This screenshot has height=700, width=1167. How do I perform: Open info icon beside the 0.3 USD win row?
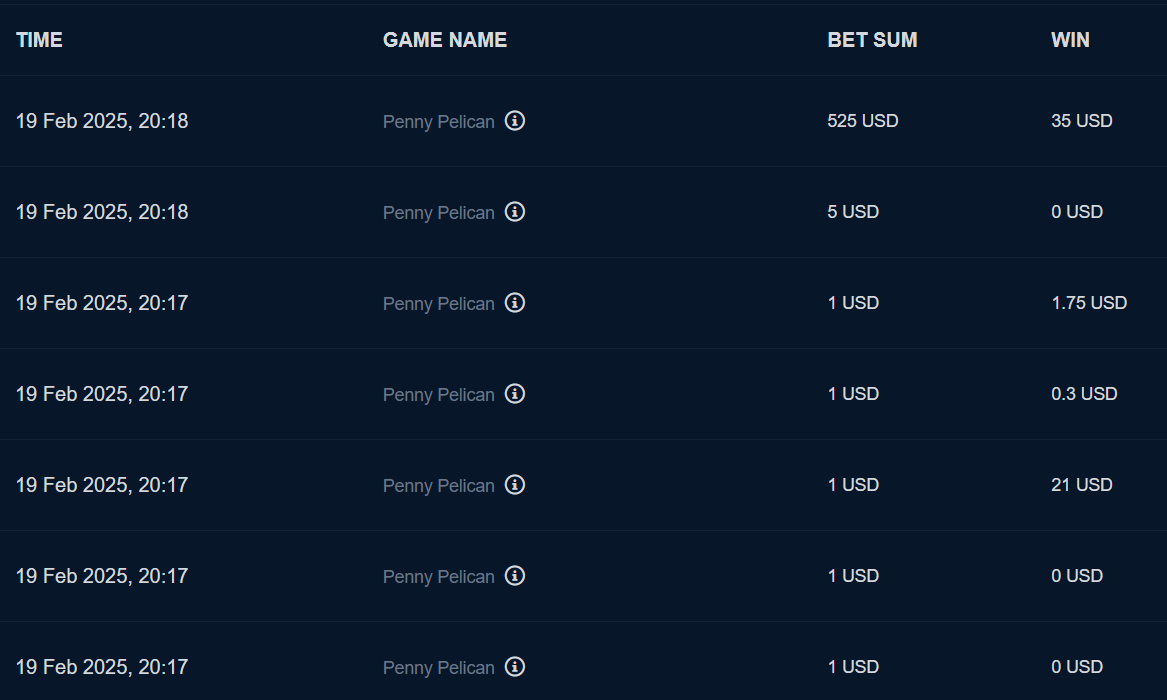click(x=515, y=394)
